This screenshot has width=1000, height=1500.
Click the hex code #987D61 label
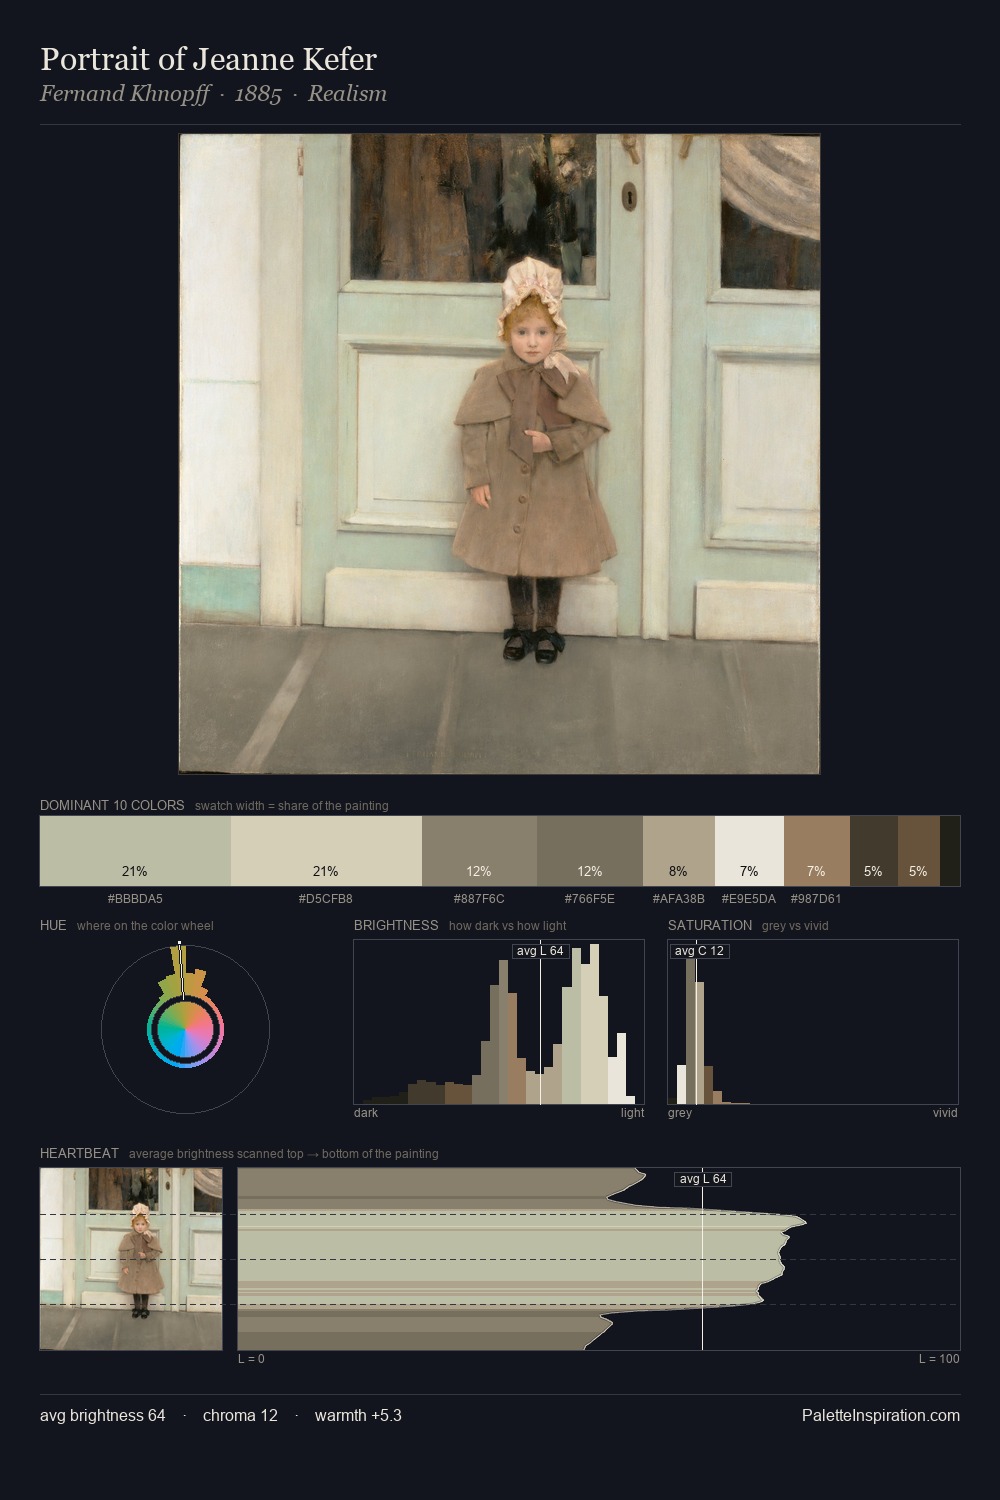pos(816,899)
